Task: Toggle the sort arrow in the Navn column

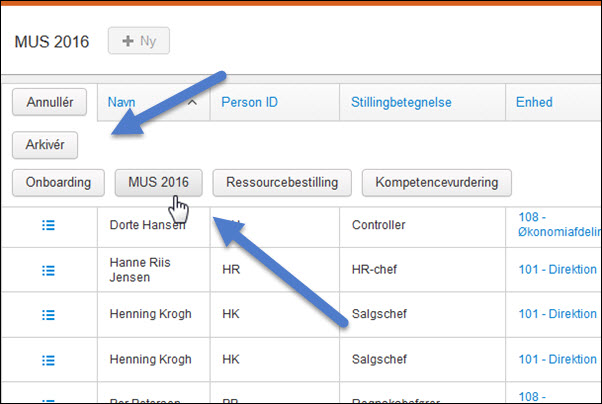Action: tap(192, 102)
